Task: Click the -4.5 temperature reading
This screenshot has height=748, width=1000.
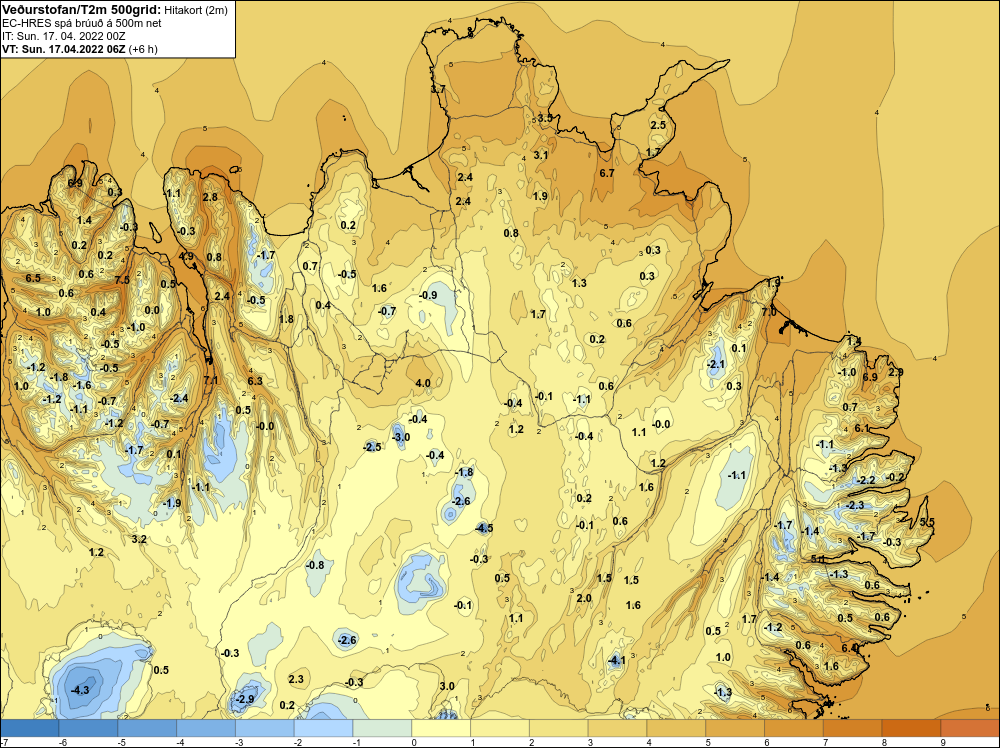Action: point(485,528)
